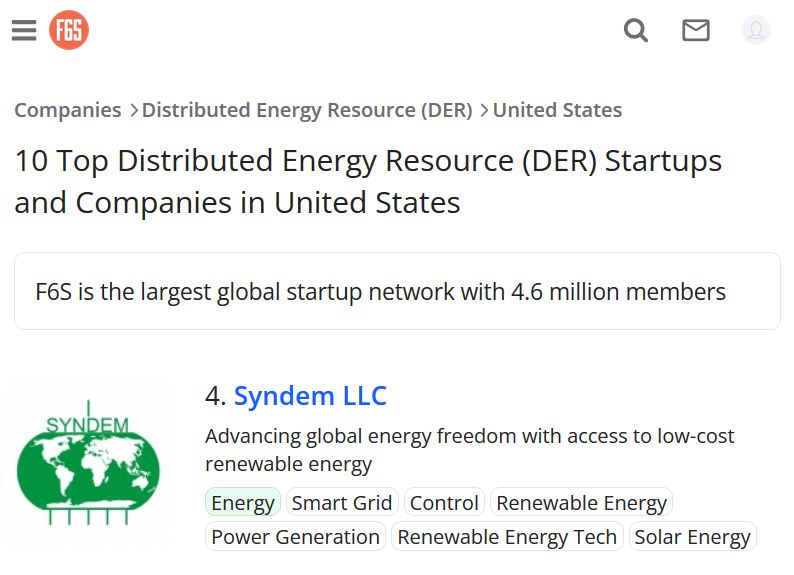Pick the Solar Energy tag
794x575 pixels.
click(692, 537)
